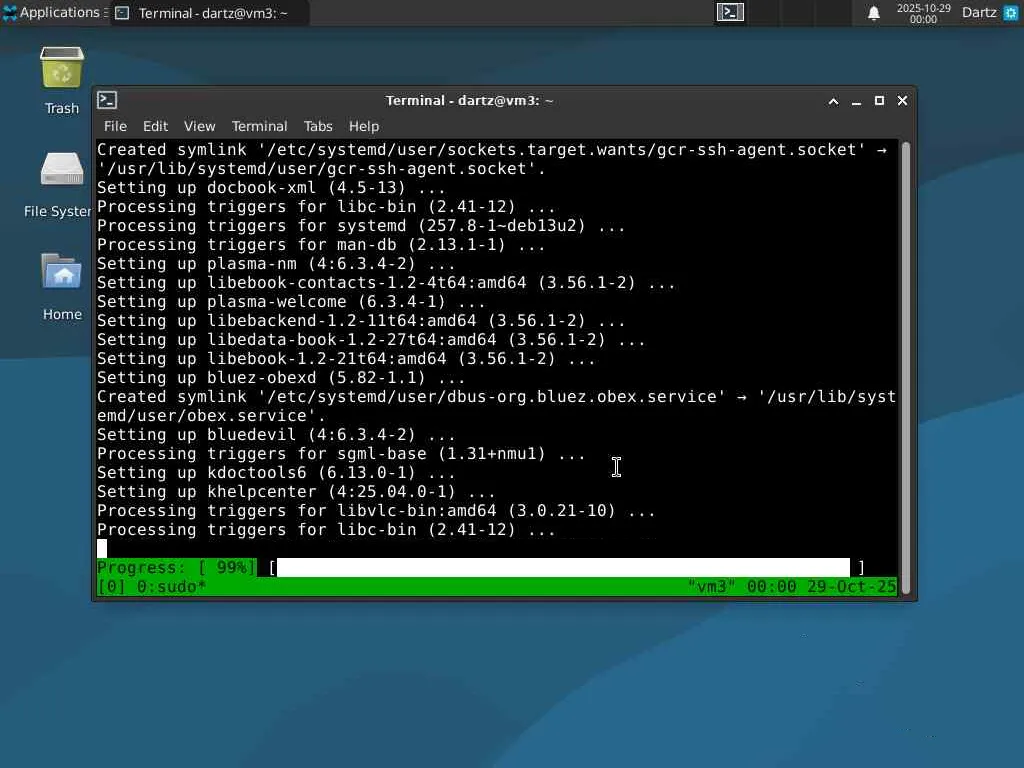
Task: Click the line 'Setting up plasma-welcome'
Action: tap(291, 302)
